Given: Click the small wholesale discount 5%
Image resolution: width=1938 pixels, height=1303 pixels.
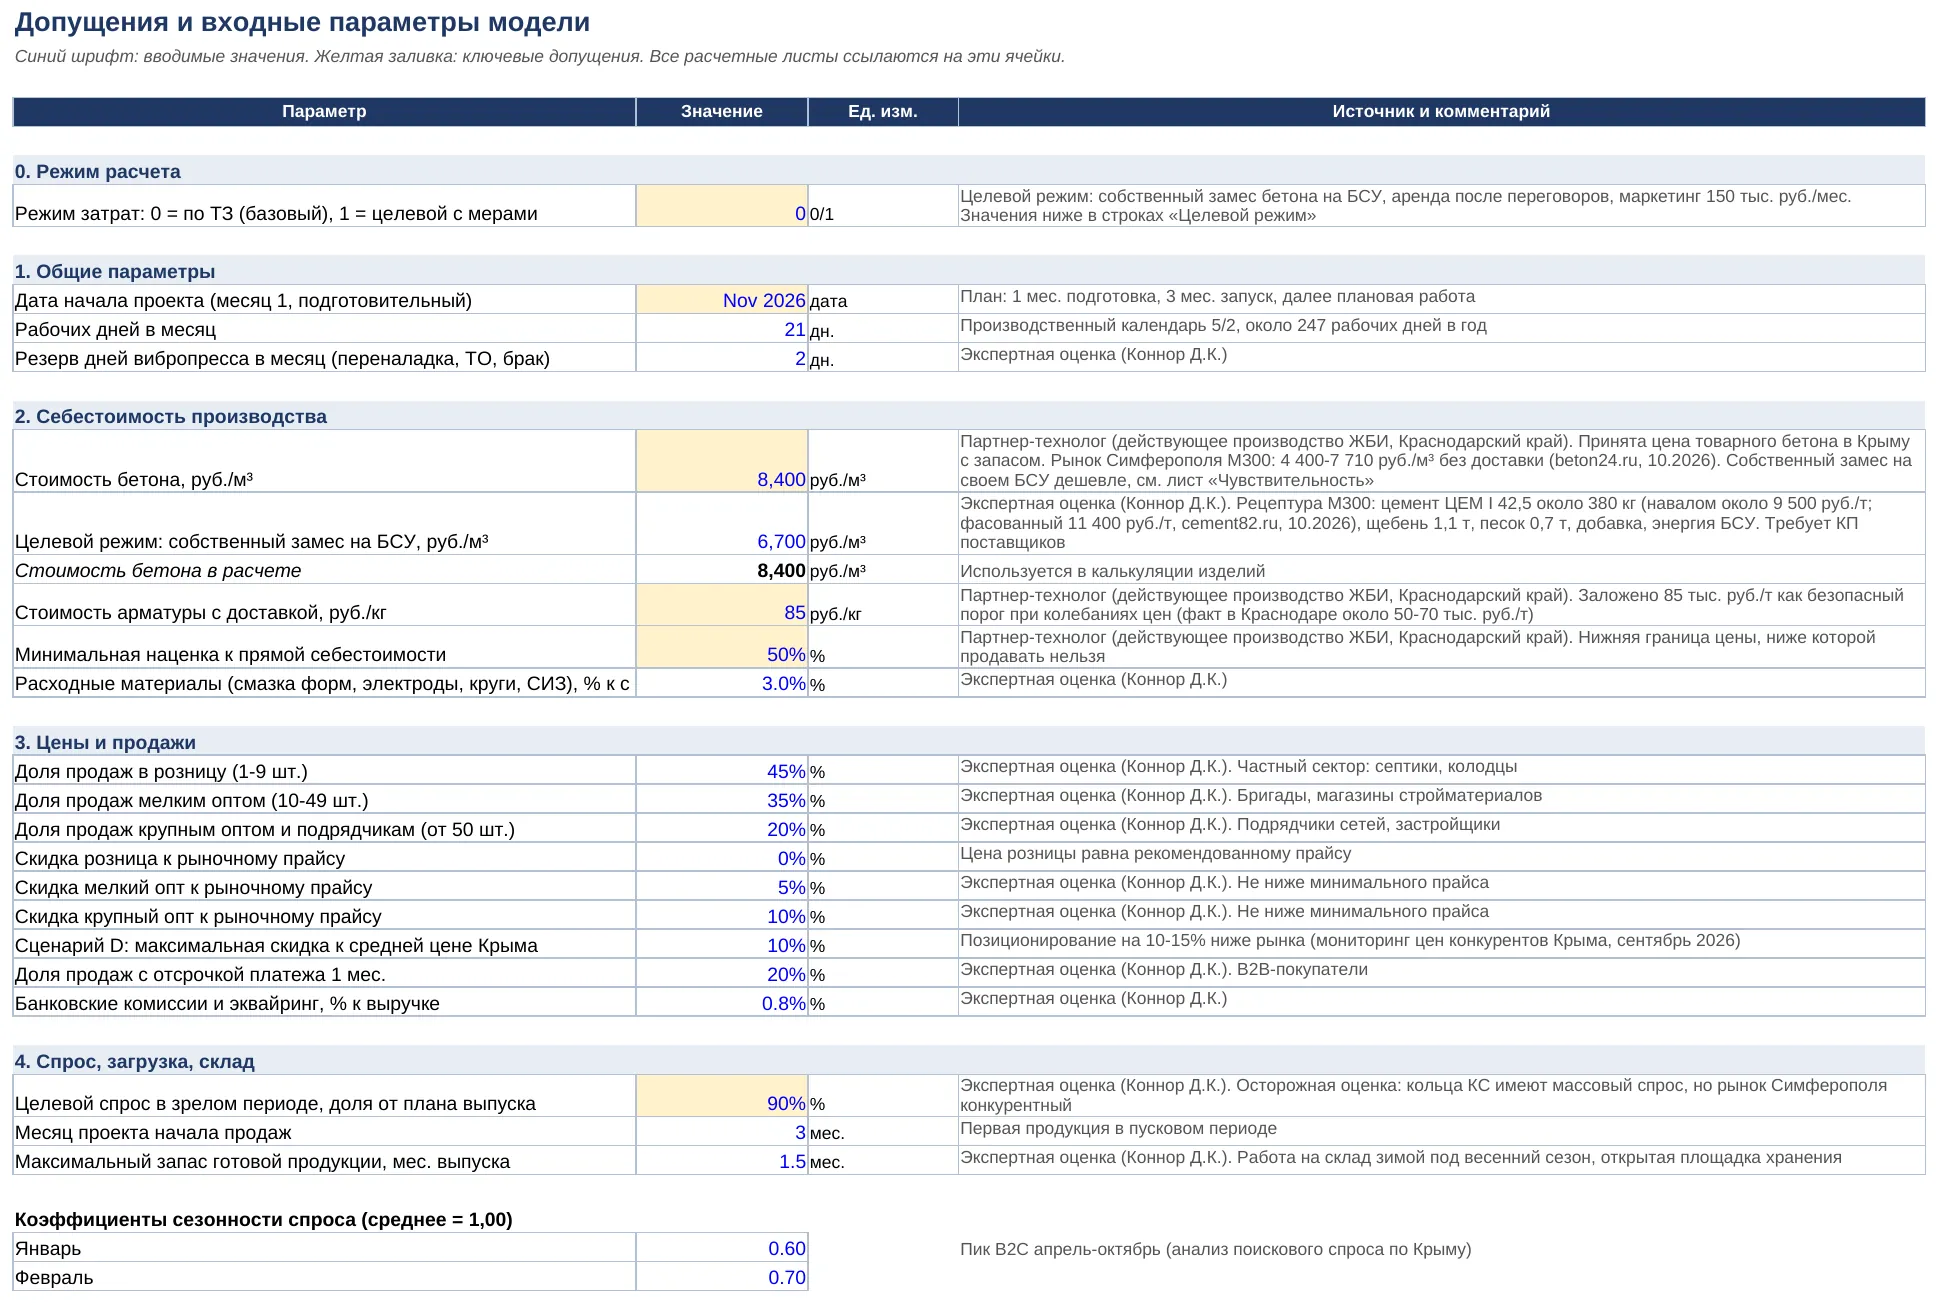Looking at the screenshot, I should click(721, 887).
